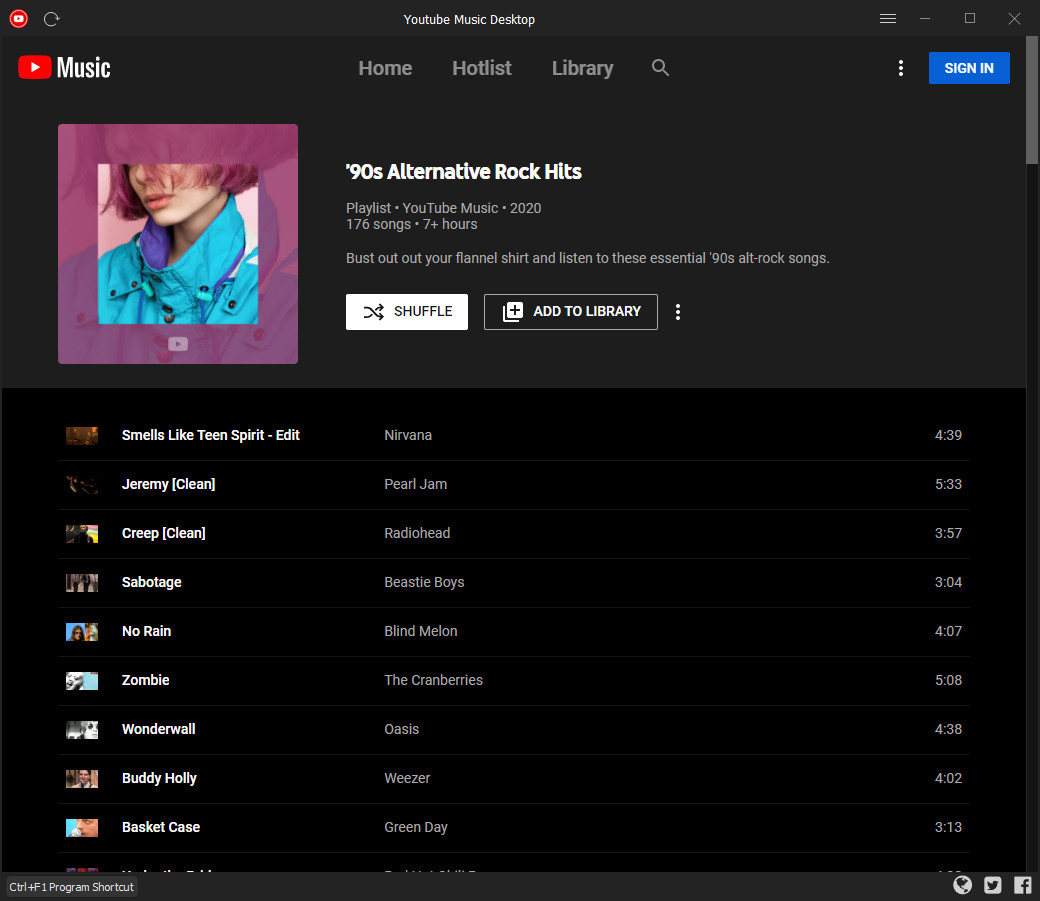Click the '90s Alternative Rock Hits playlist cover art
This screenshot has width=1040, height=901.
(178, 244)
